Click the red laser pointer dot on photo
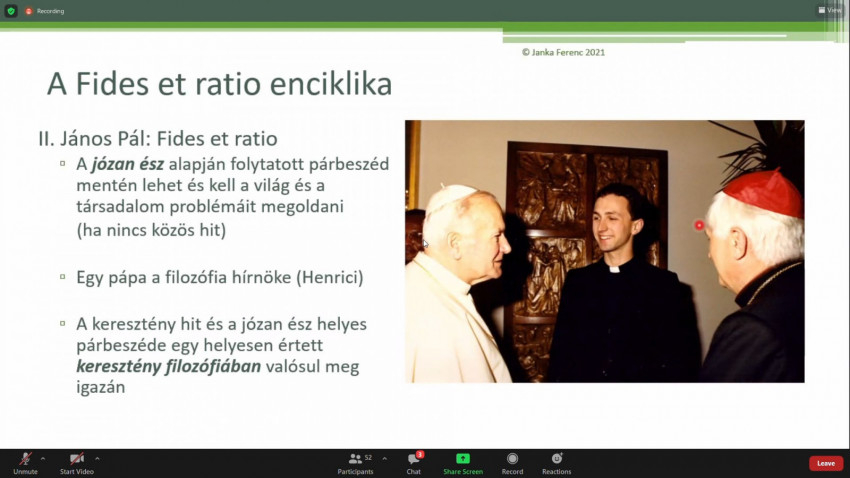This screenshot has width=850, height=478. click(x=699, y=225)
